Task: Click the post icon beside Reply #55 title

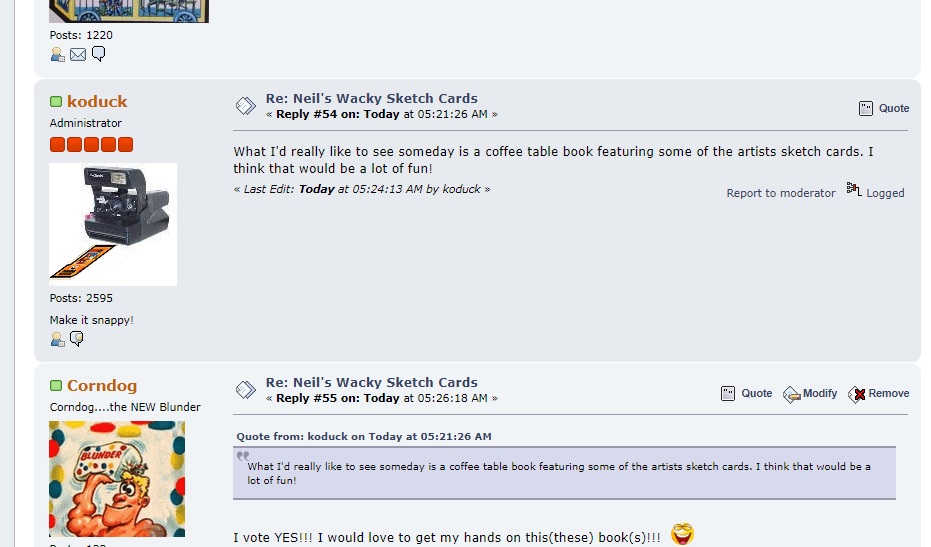Action: (x=245, y=390)
